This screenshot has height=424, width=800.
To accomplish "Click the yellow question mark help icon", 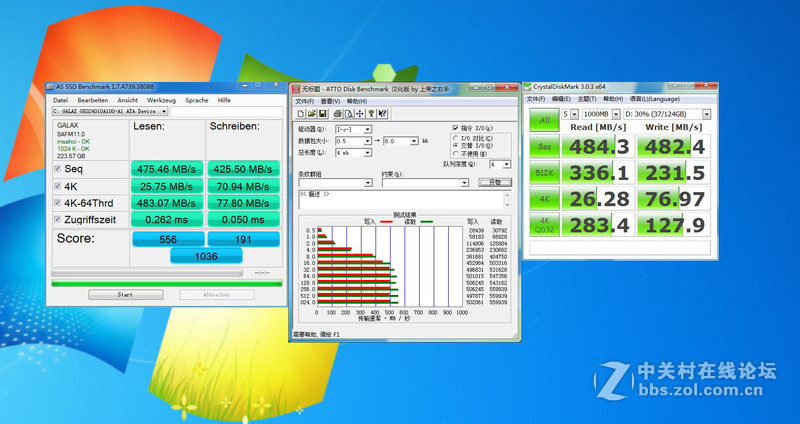I will (371, 113).
